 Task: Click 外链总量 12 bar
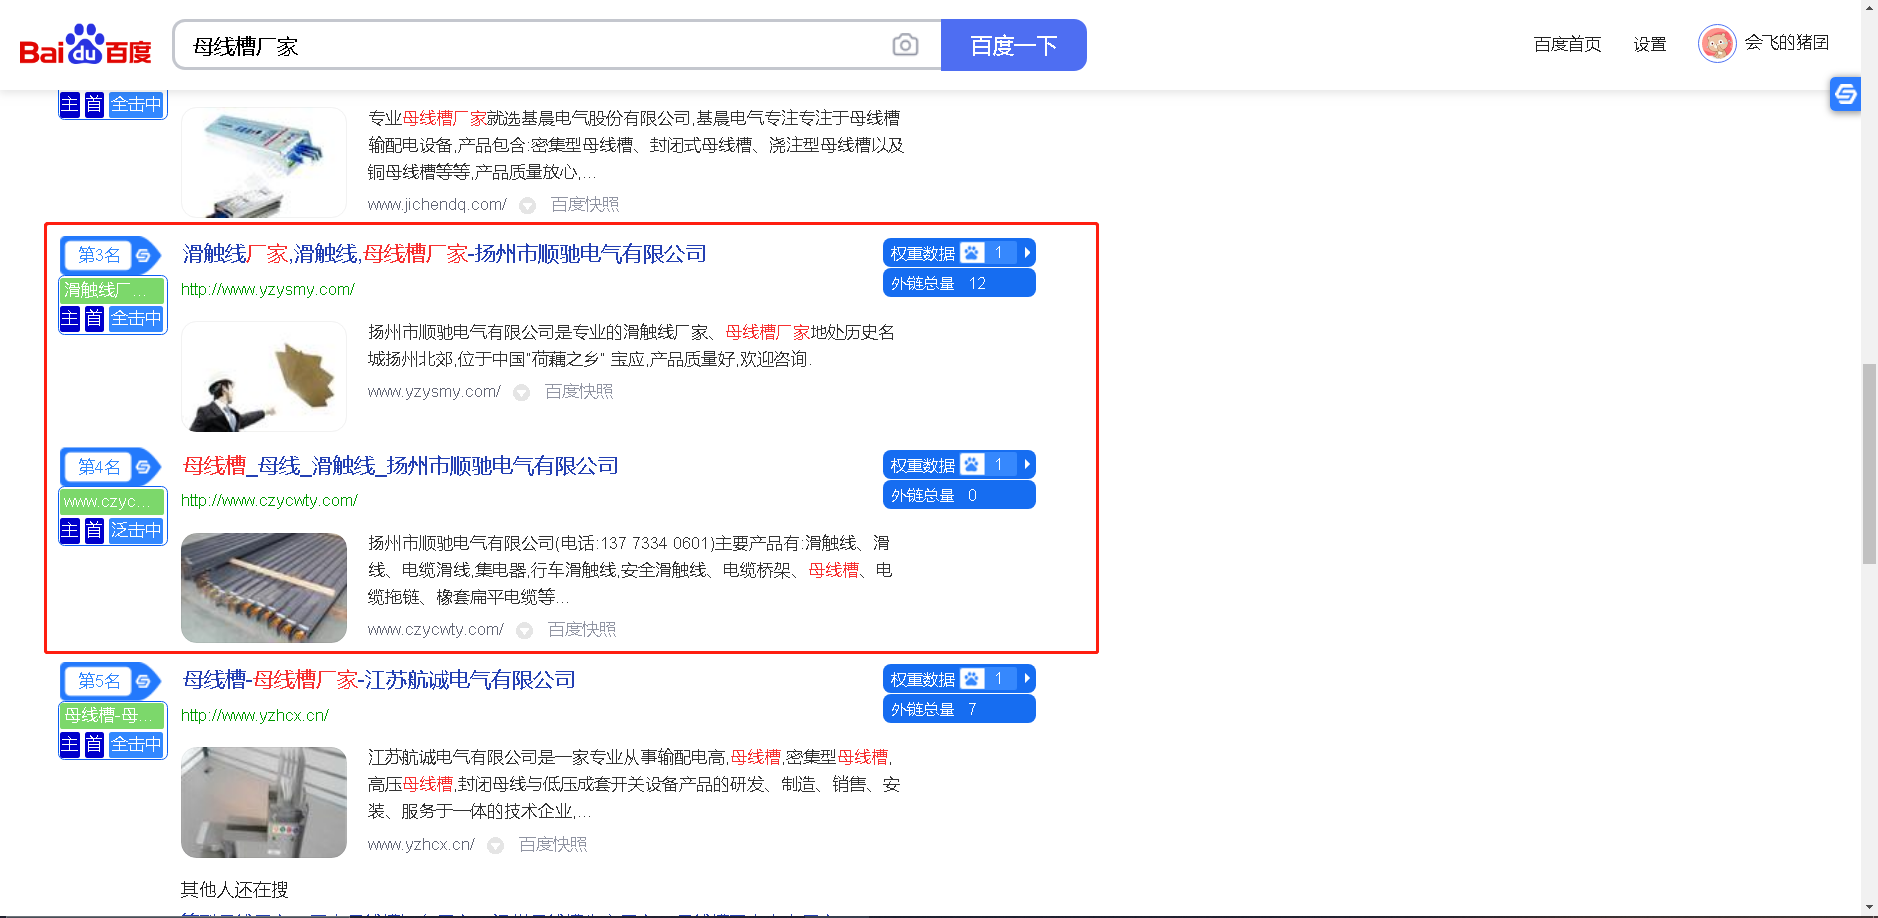(959, 283)
